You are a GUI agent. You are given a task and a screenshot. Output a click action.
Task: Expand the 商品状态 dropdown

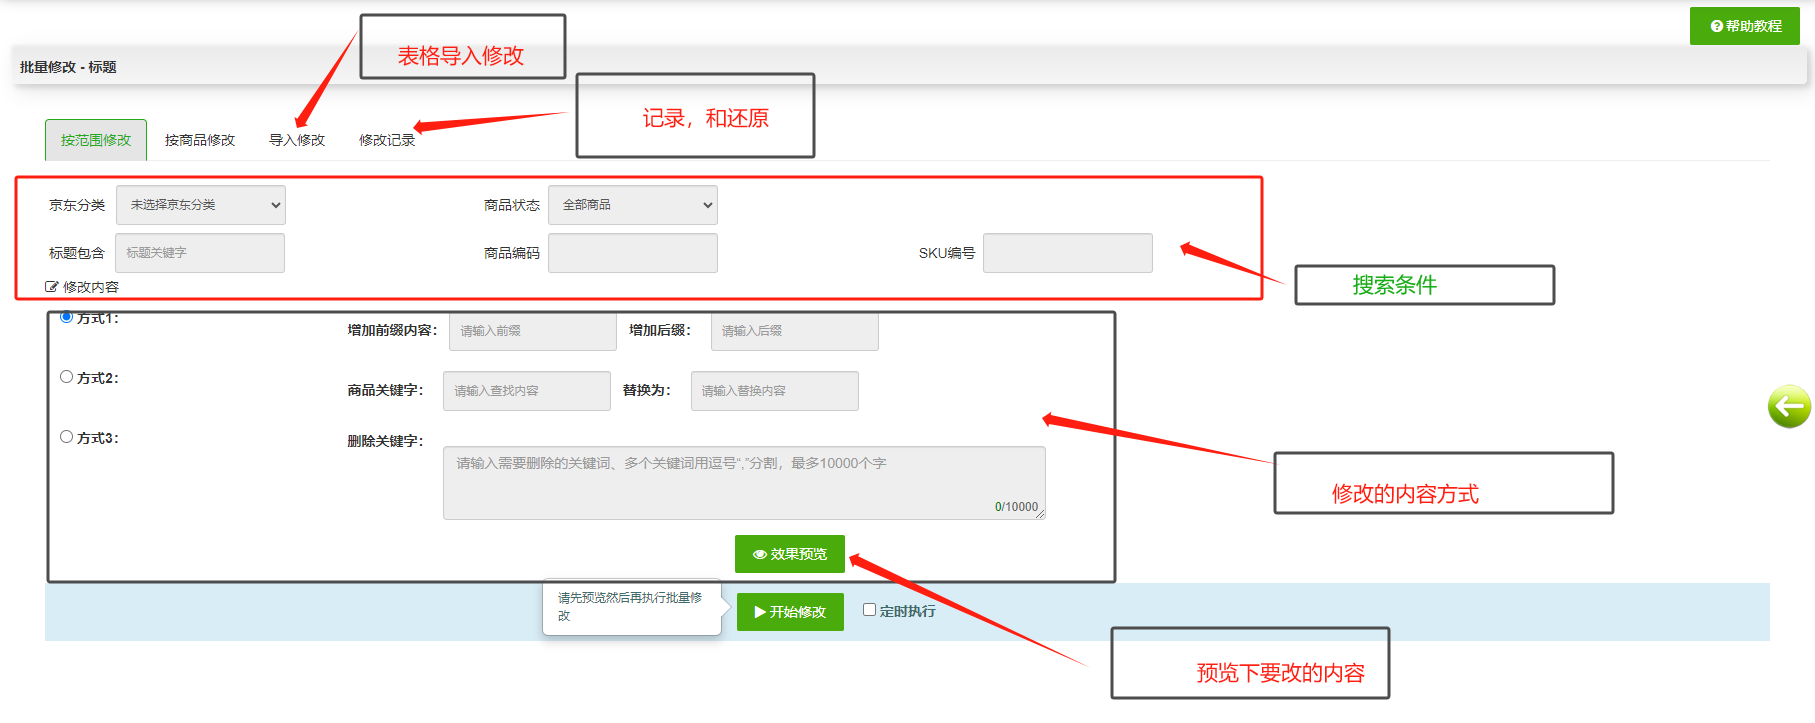coord(632,205)
